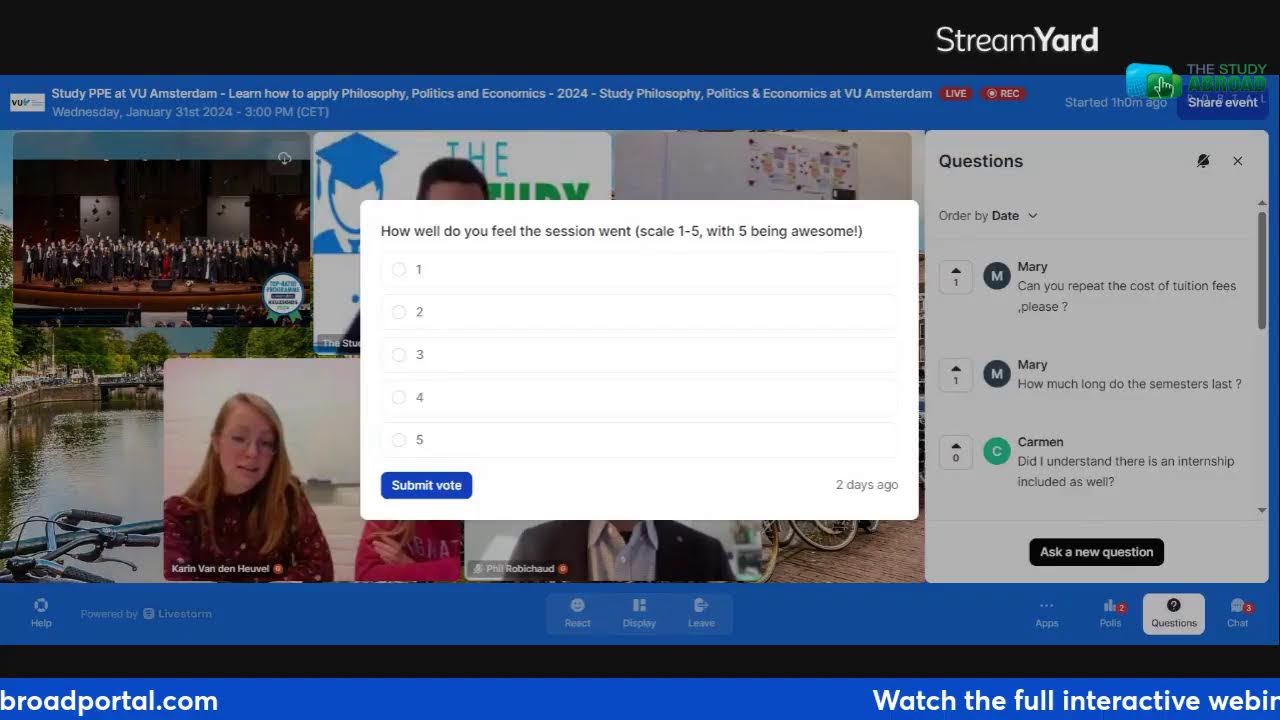The height and width of the screenshot is (720, 1280).
Task: Upvote Mary's tuition fees question
Action: pyautogui.click(x=956, y=276)
